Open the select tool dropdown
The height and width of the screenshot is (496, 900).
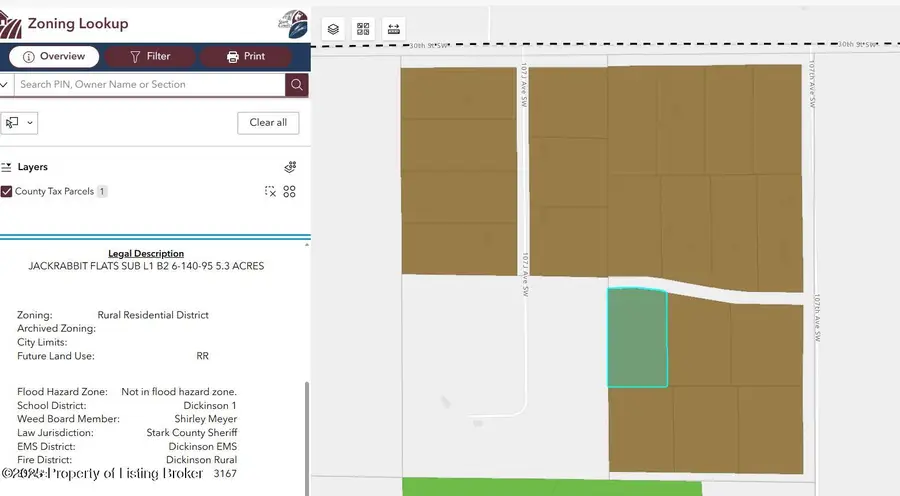[20, 123]
